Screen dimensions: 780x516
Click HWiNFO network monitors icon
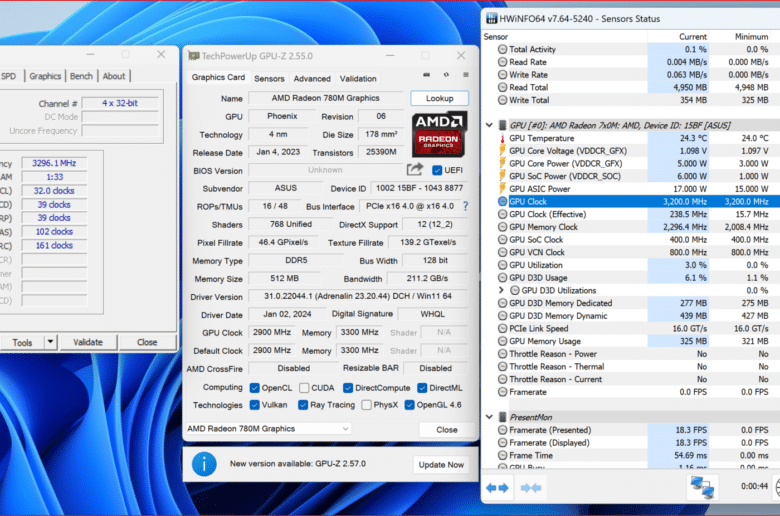tap(702, 487)
